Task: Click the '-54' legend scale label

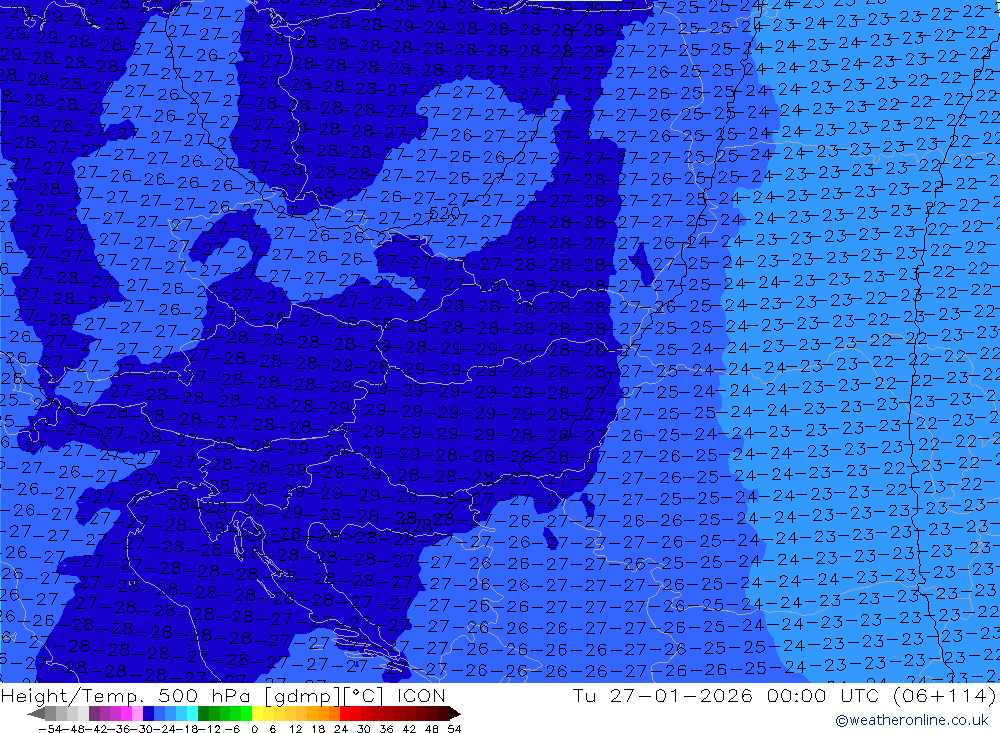Action: 50,729
